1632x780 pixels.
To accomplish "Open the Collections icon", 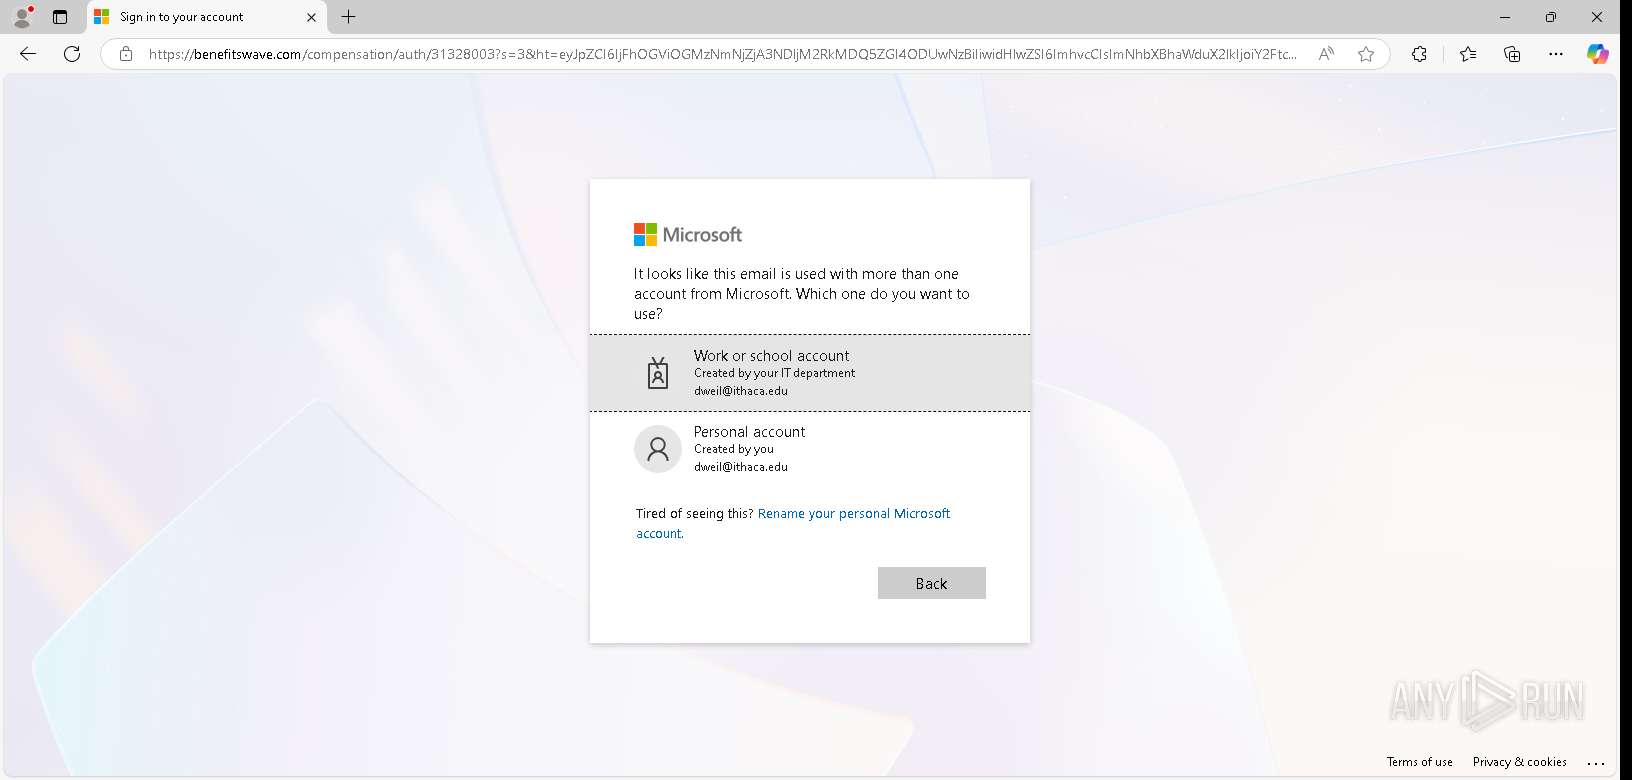I will pos(1512,54).
